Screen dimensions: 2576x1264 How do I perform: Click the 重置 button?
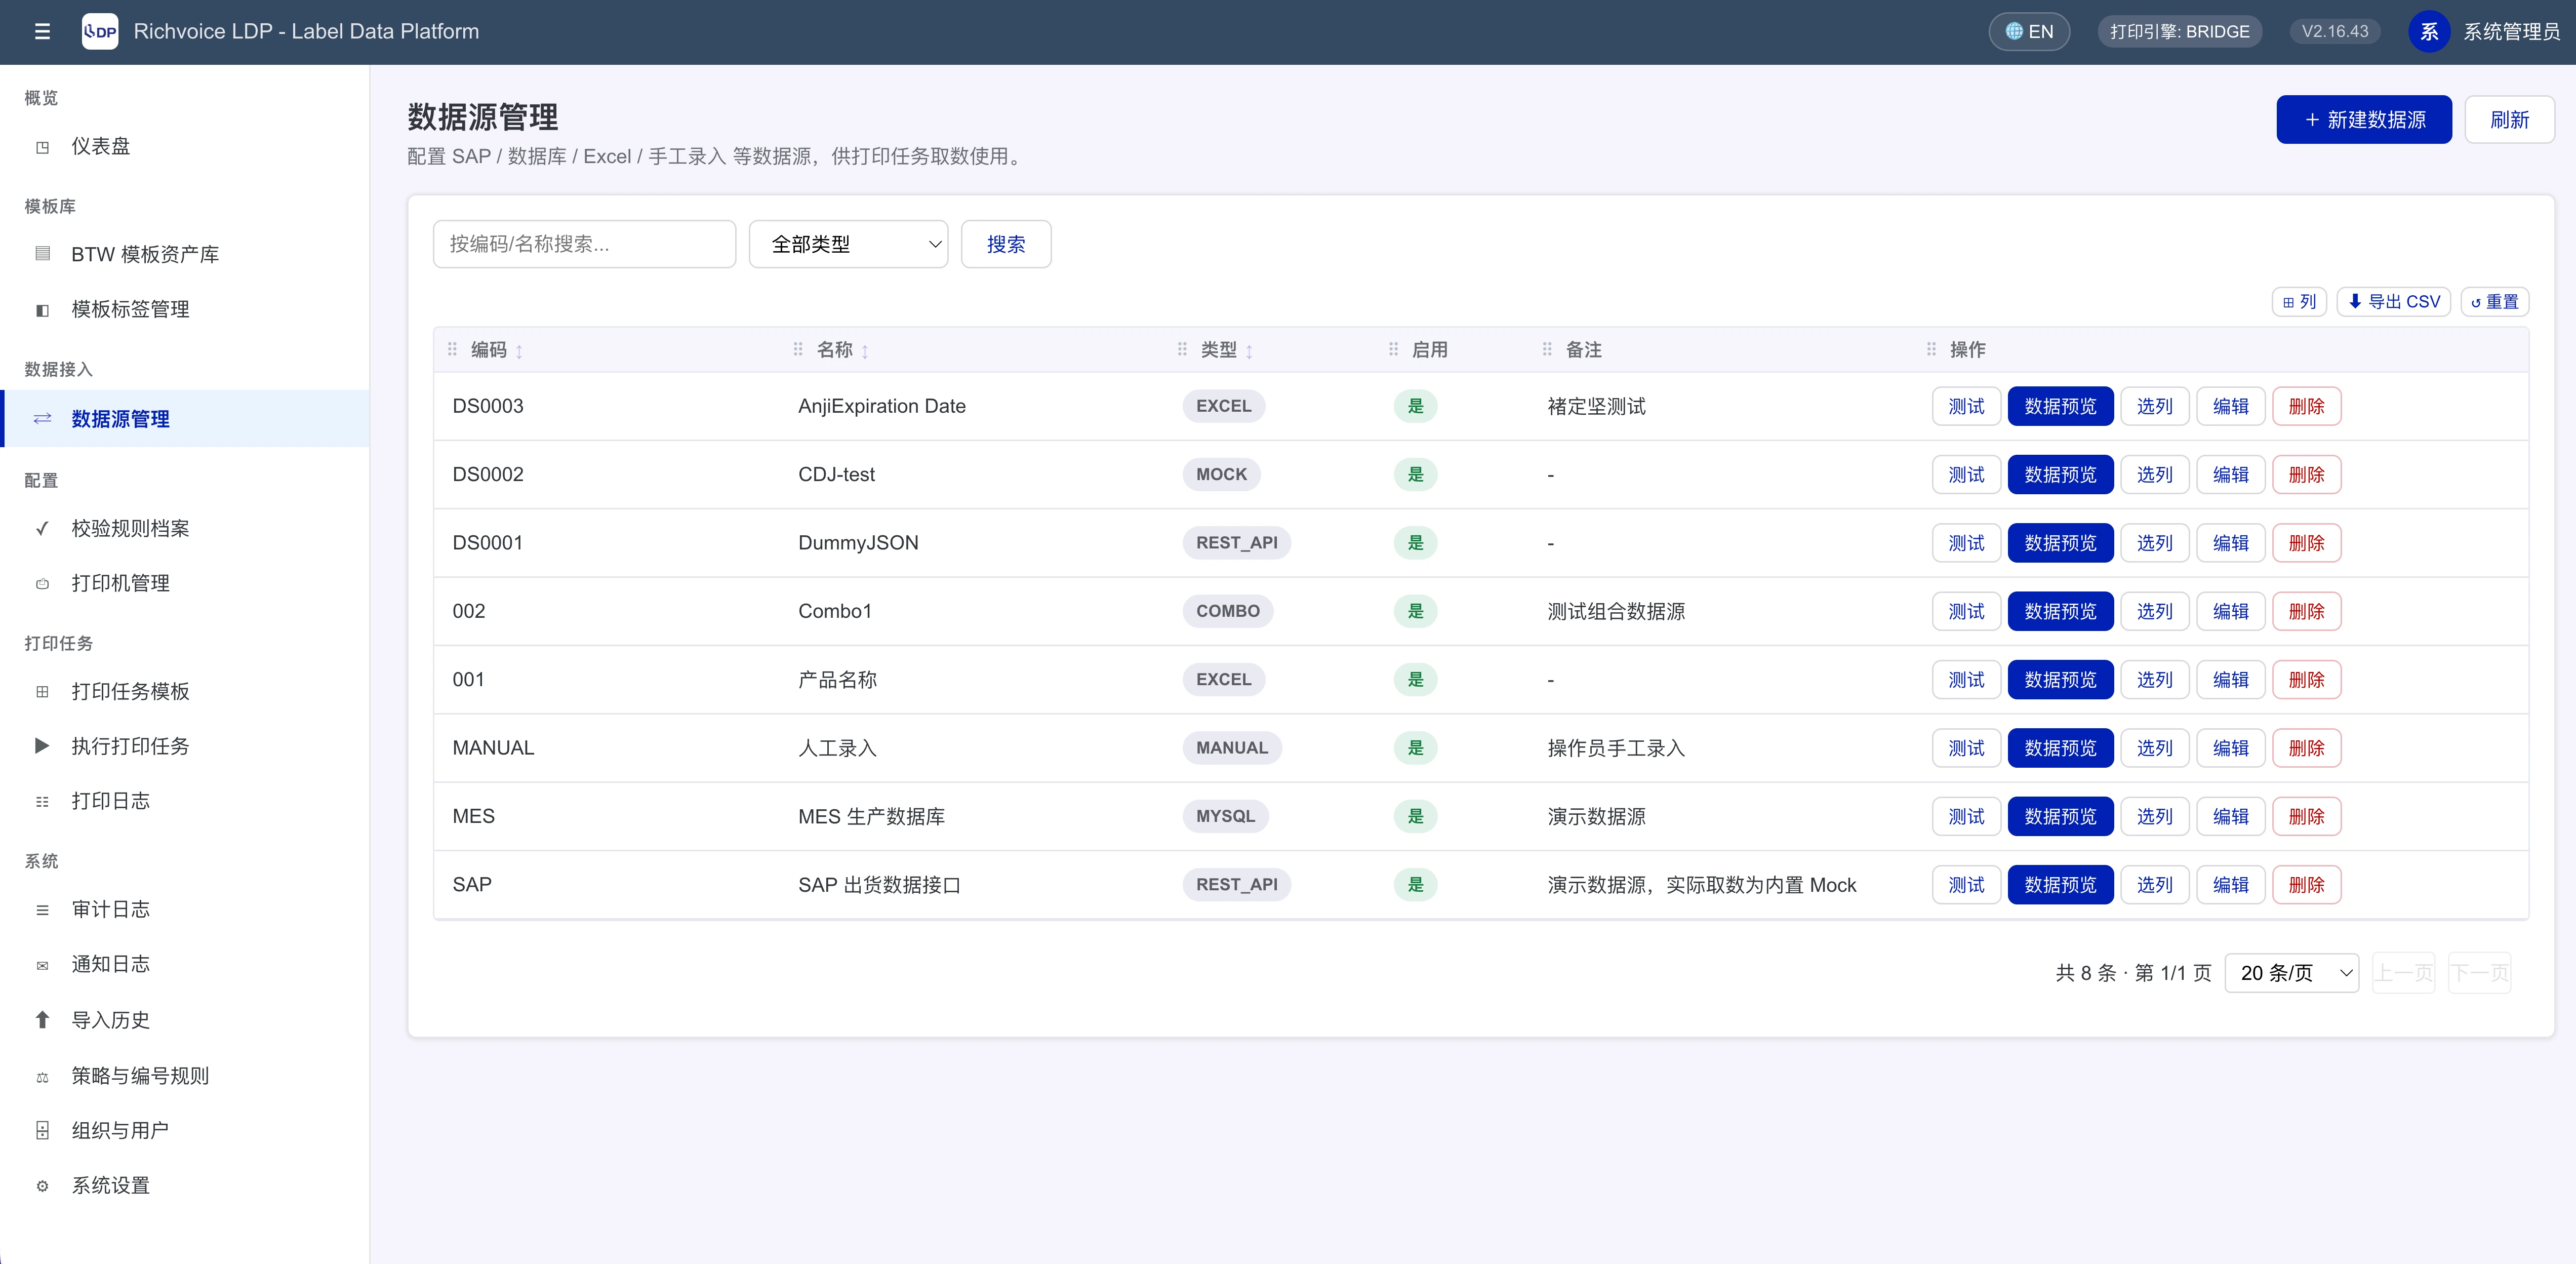(x=2494, y=302)
